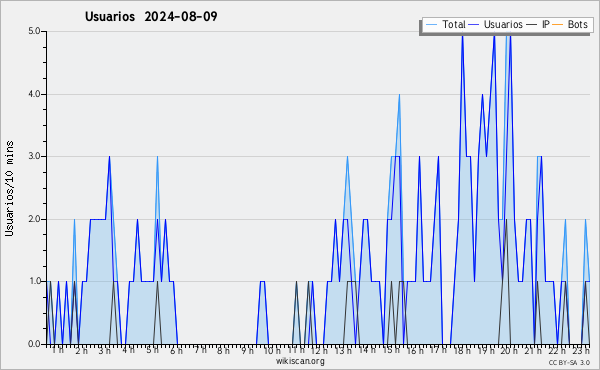The height and width of the screenshot is (370, 600).
Task: Click the "10 h" x-axis tick label
Action: click(272, 350)
